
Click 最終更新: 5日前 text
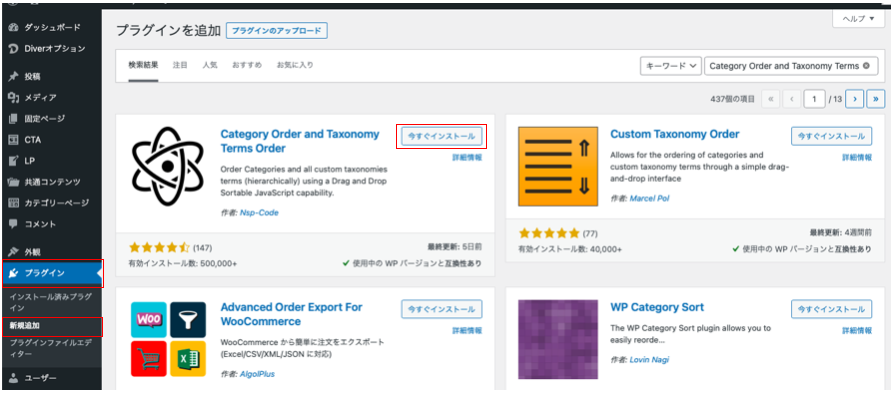click(x=454, y=247)
